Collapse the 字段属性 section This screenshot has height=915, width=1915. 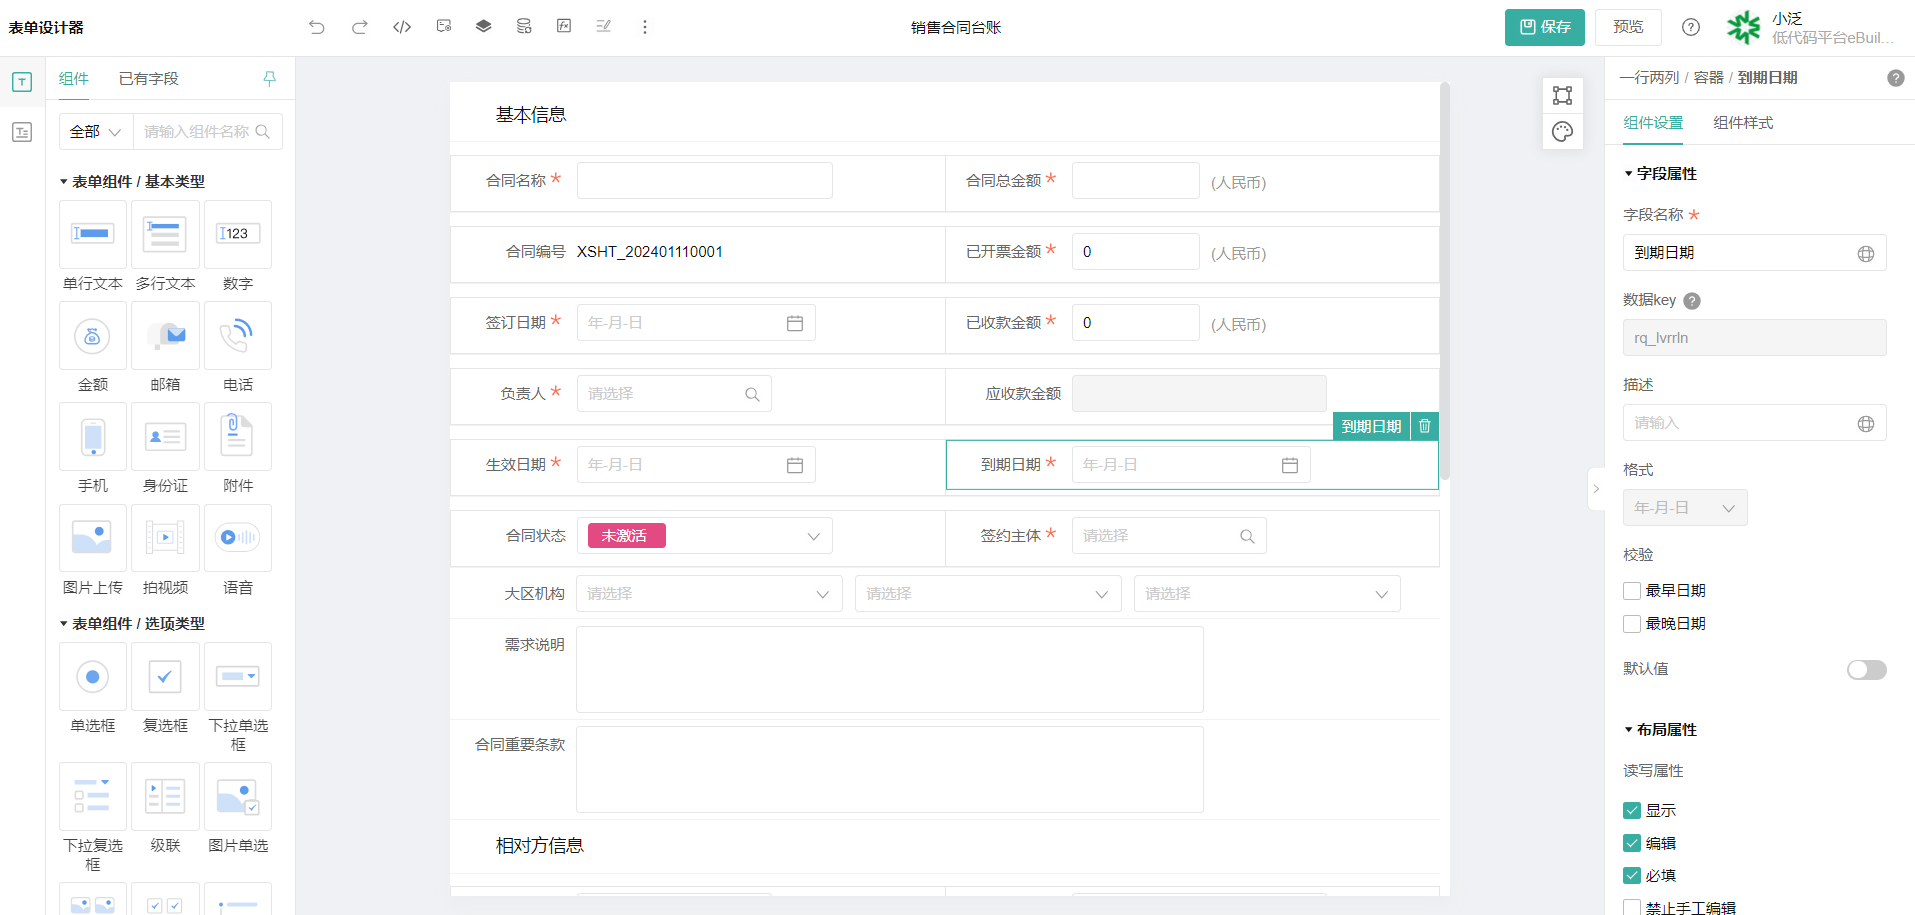(x=1629, y=174)
